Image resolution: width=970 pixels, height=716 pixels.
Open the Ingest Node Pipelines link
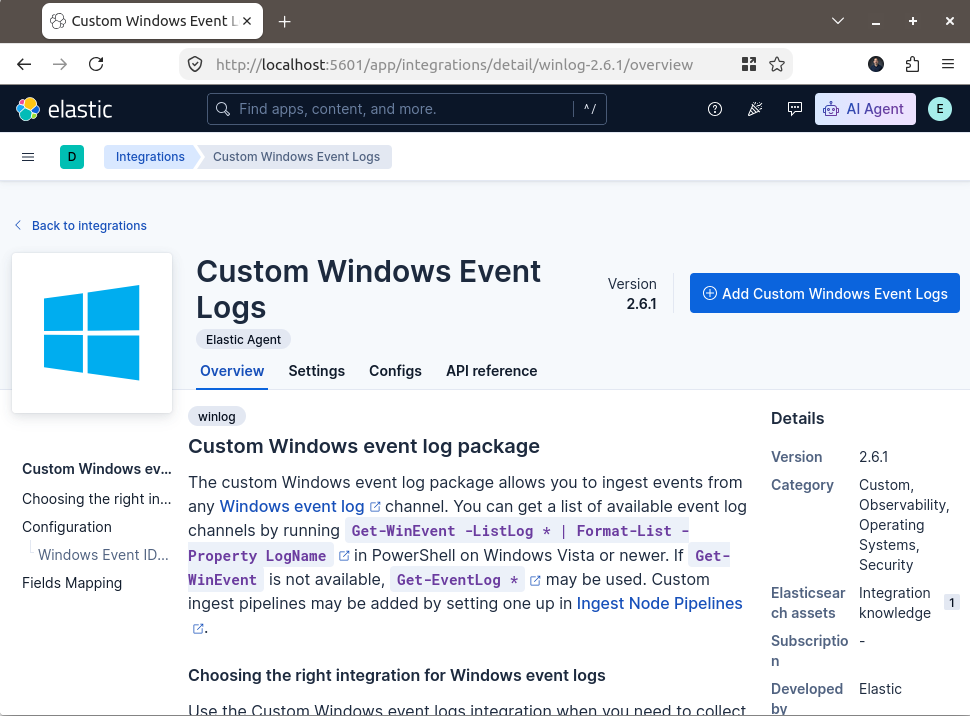tap(659, 603)
